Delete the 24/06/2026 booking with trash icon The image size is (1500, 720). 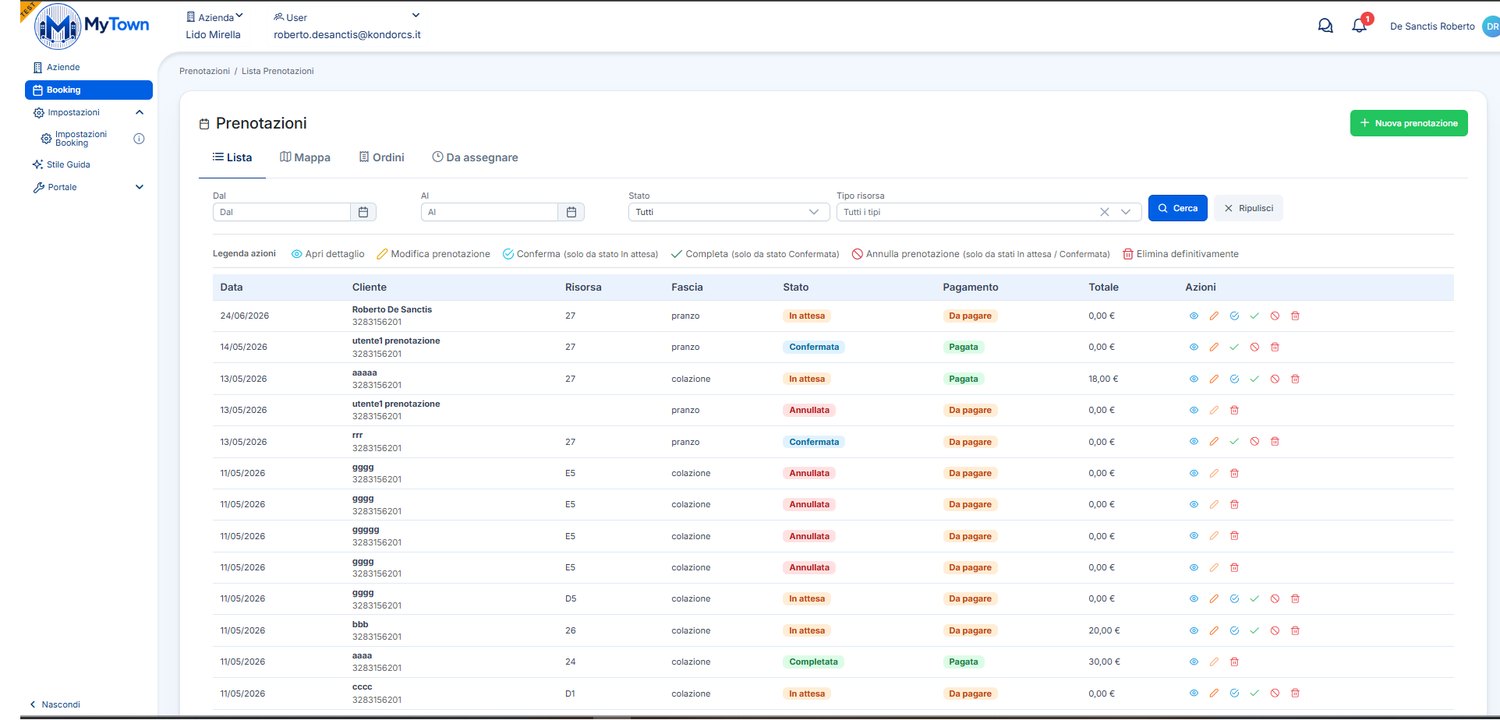1295,316
